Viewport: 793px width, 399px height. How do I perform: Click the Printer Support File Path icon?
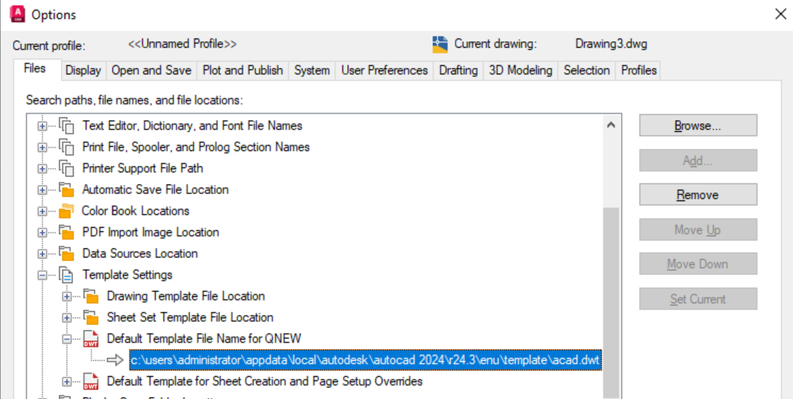coord(67,168)
